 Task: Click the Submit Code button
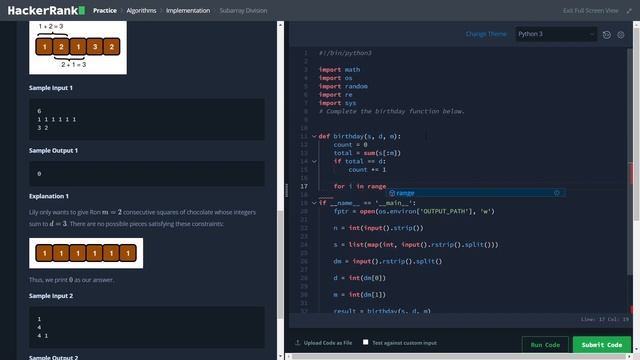tap(602, 344)
